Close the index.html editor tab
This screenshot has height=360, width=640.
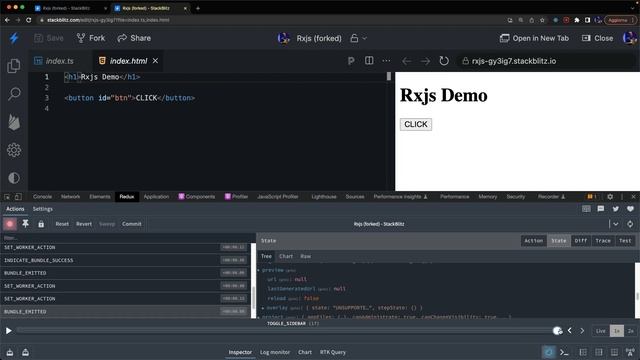click(x=156, y=61)
